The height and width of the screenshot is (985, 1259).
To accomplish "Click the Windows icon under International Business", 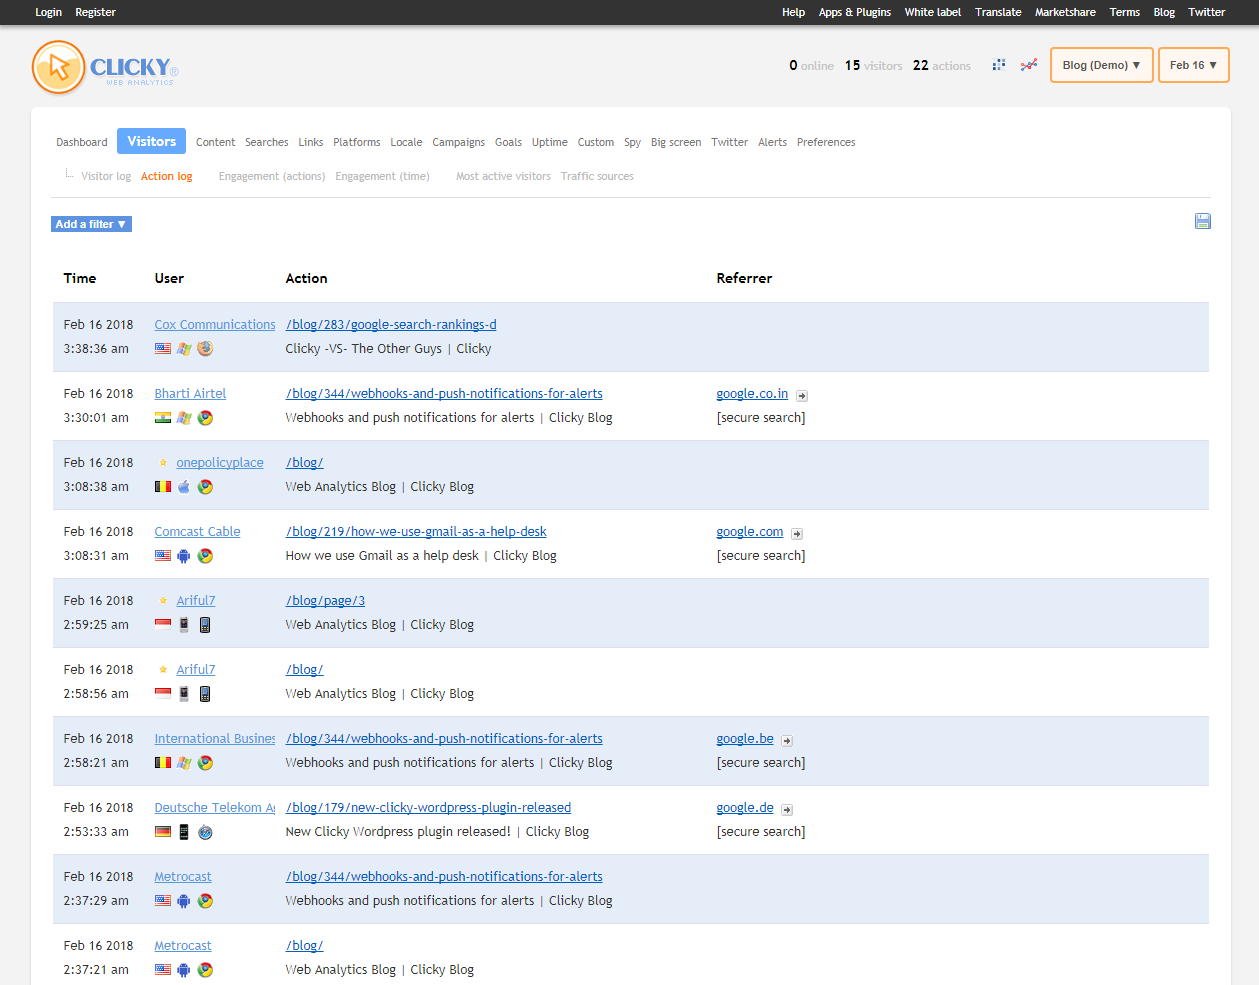I will pos(184,763).
